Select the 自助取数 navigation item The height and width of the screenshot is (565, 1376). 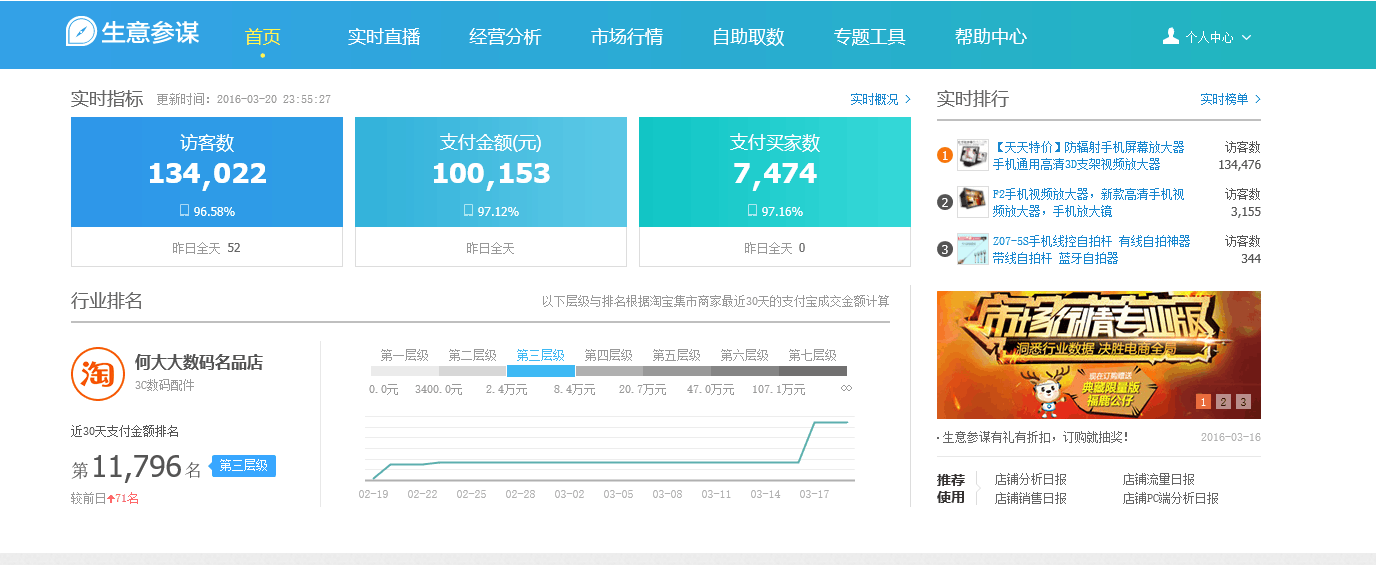click(748, 37)
